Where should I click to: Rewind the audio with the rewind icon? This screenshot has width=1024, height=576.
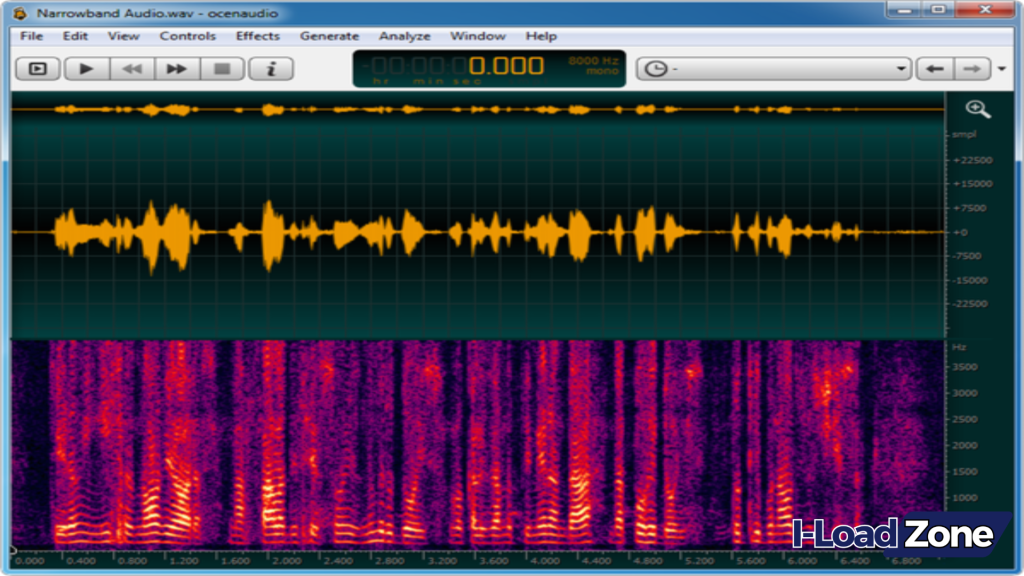131,68
